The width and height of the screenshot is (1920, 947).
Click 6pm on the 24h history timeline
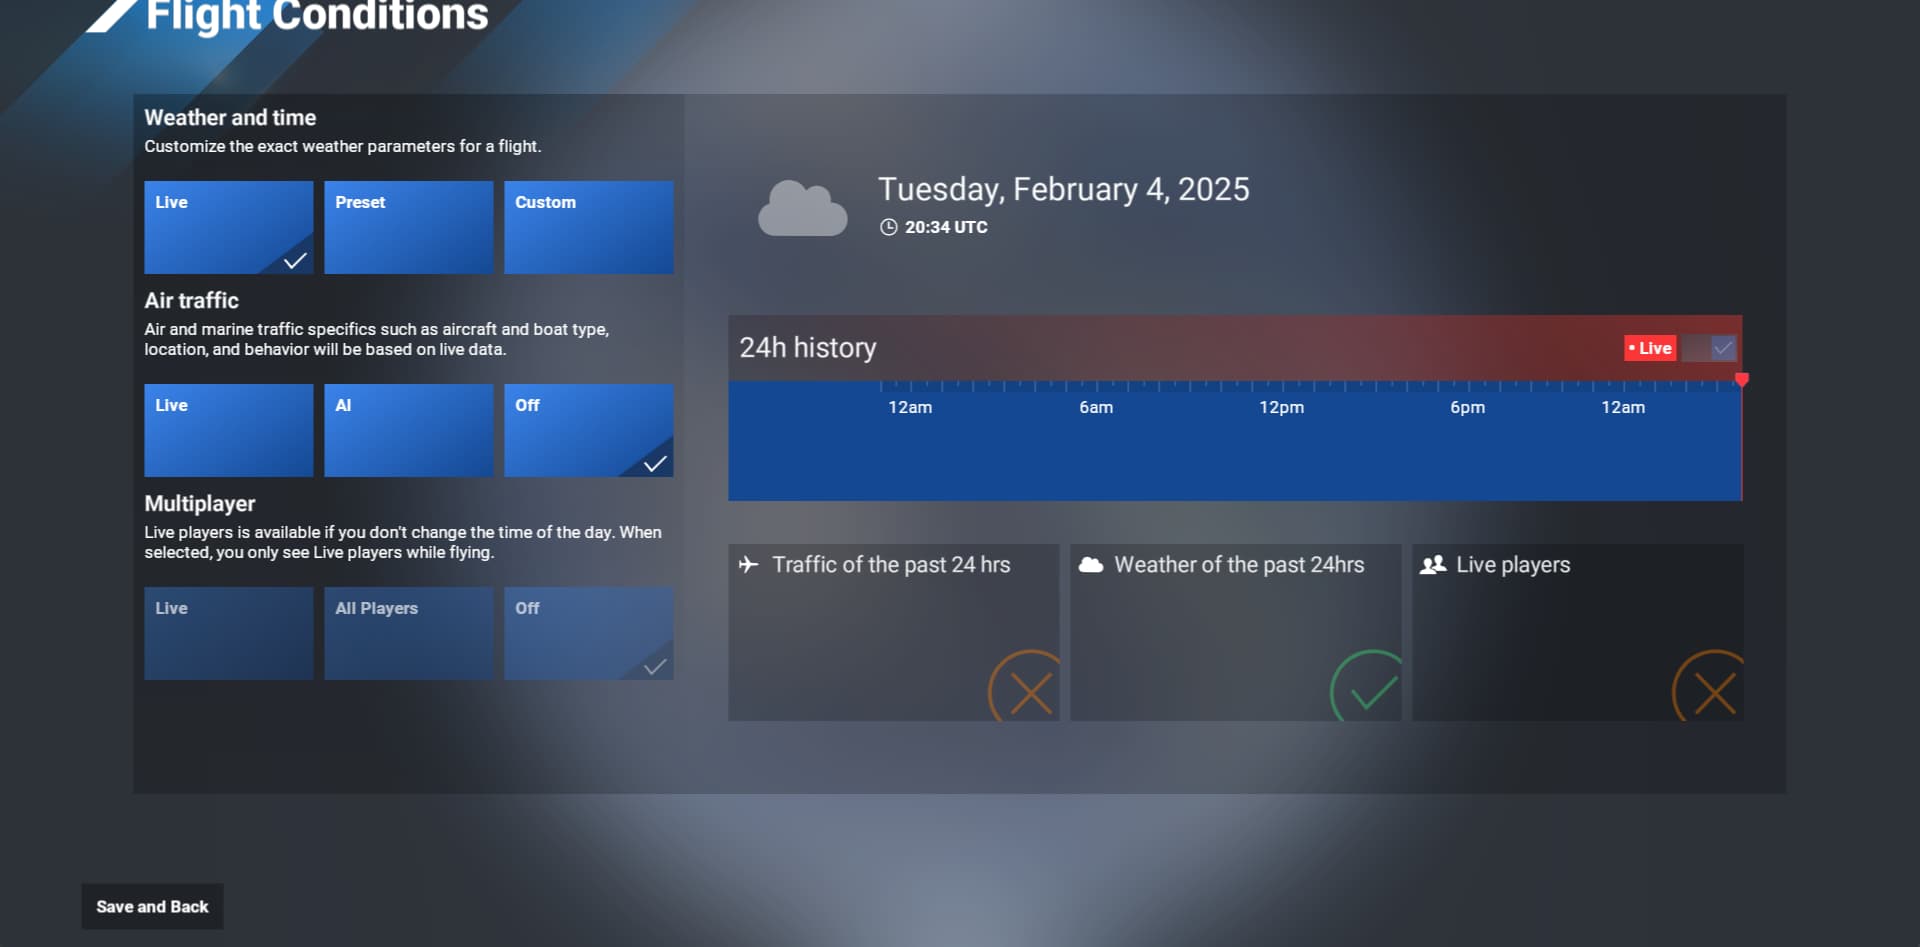click(1467, 407)
